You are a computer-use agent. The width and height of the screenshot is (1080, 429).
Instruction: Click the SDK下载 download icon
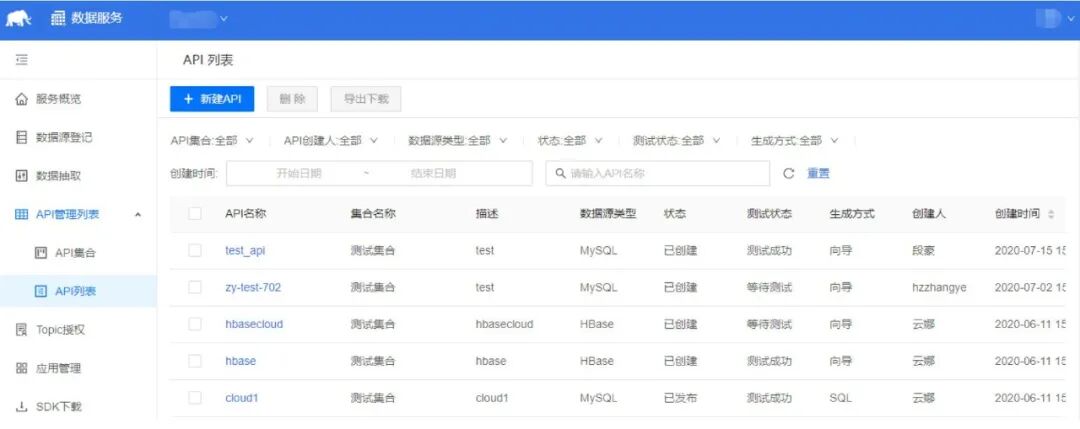coord(21,407)
